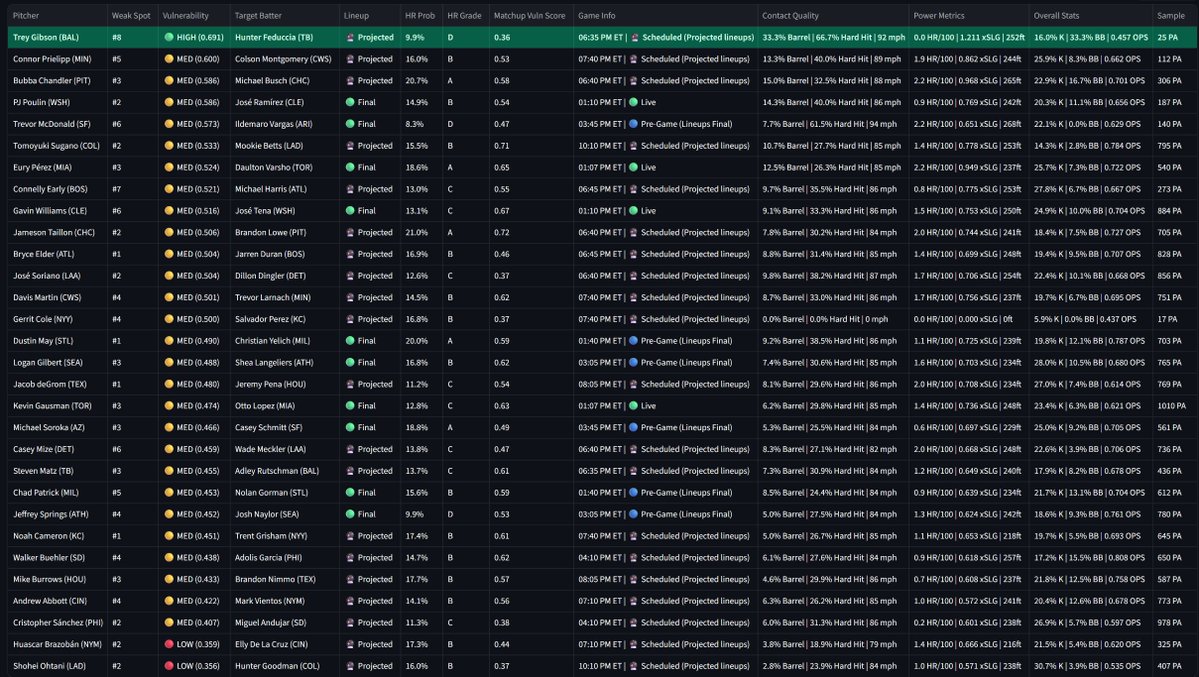1199x677 pixels.
Task: Click the Contact Quality column header
Action: pyautogui.click(x=790, y=15)
